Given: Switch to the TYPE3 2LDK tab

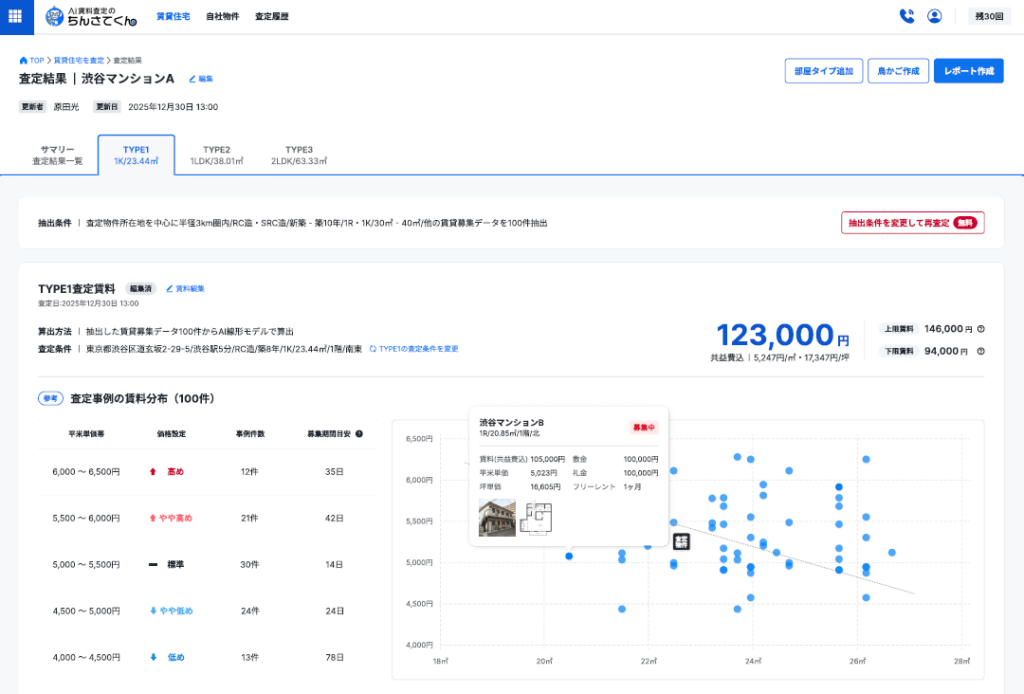Looking at the screenshot, I should pos(299,155).
